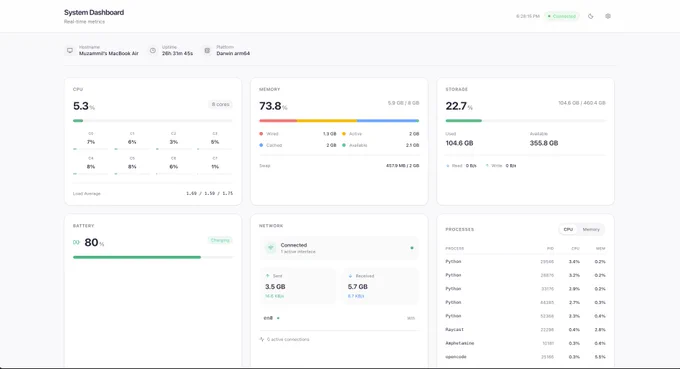
Task: Click the clock icon beside Uptime
Action: pos(153,51)
